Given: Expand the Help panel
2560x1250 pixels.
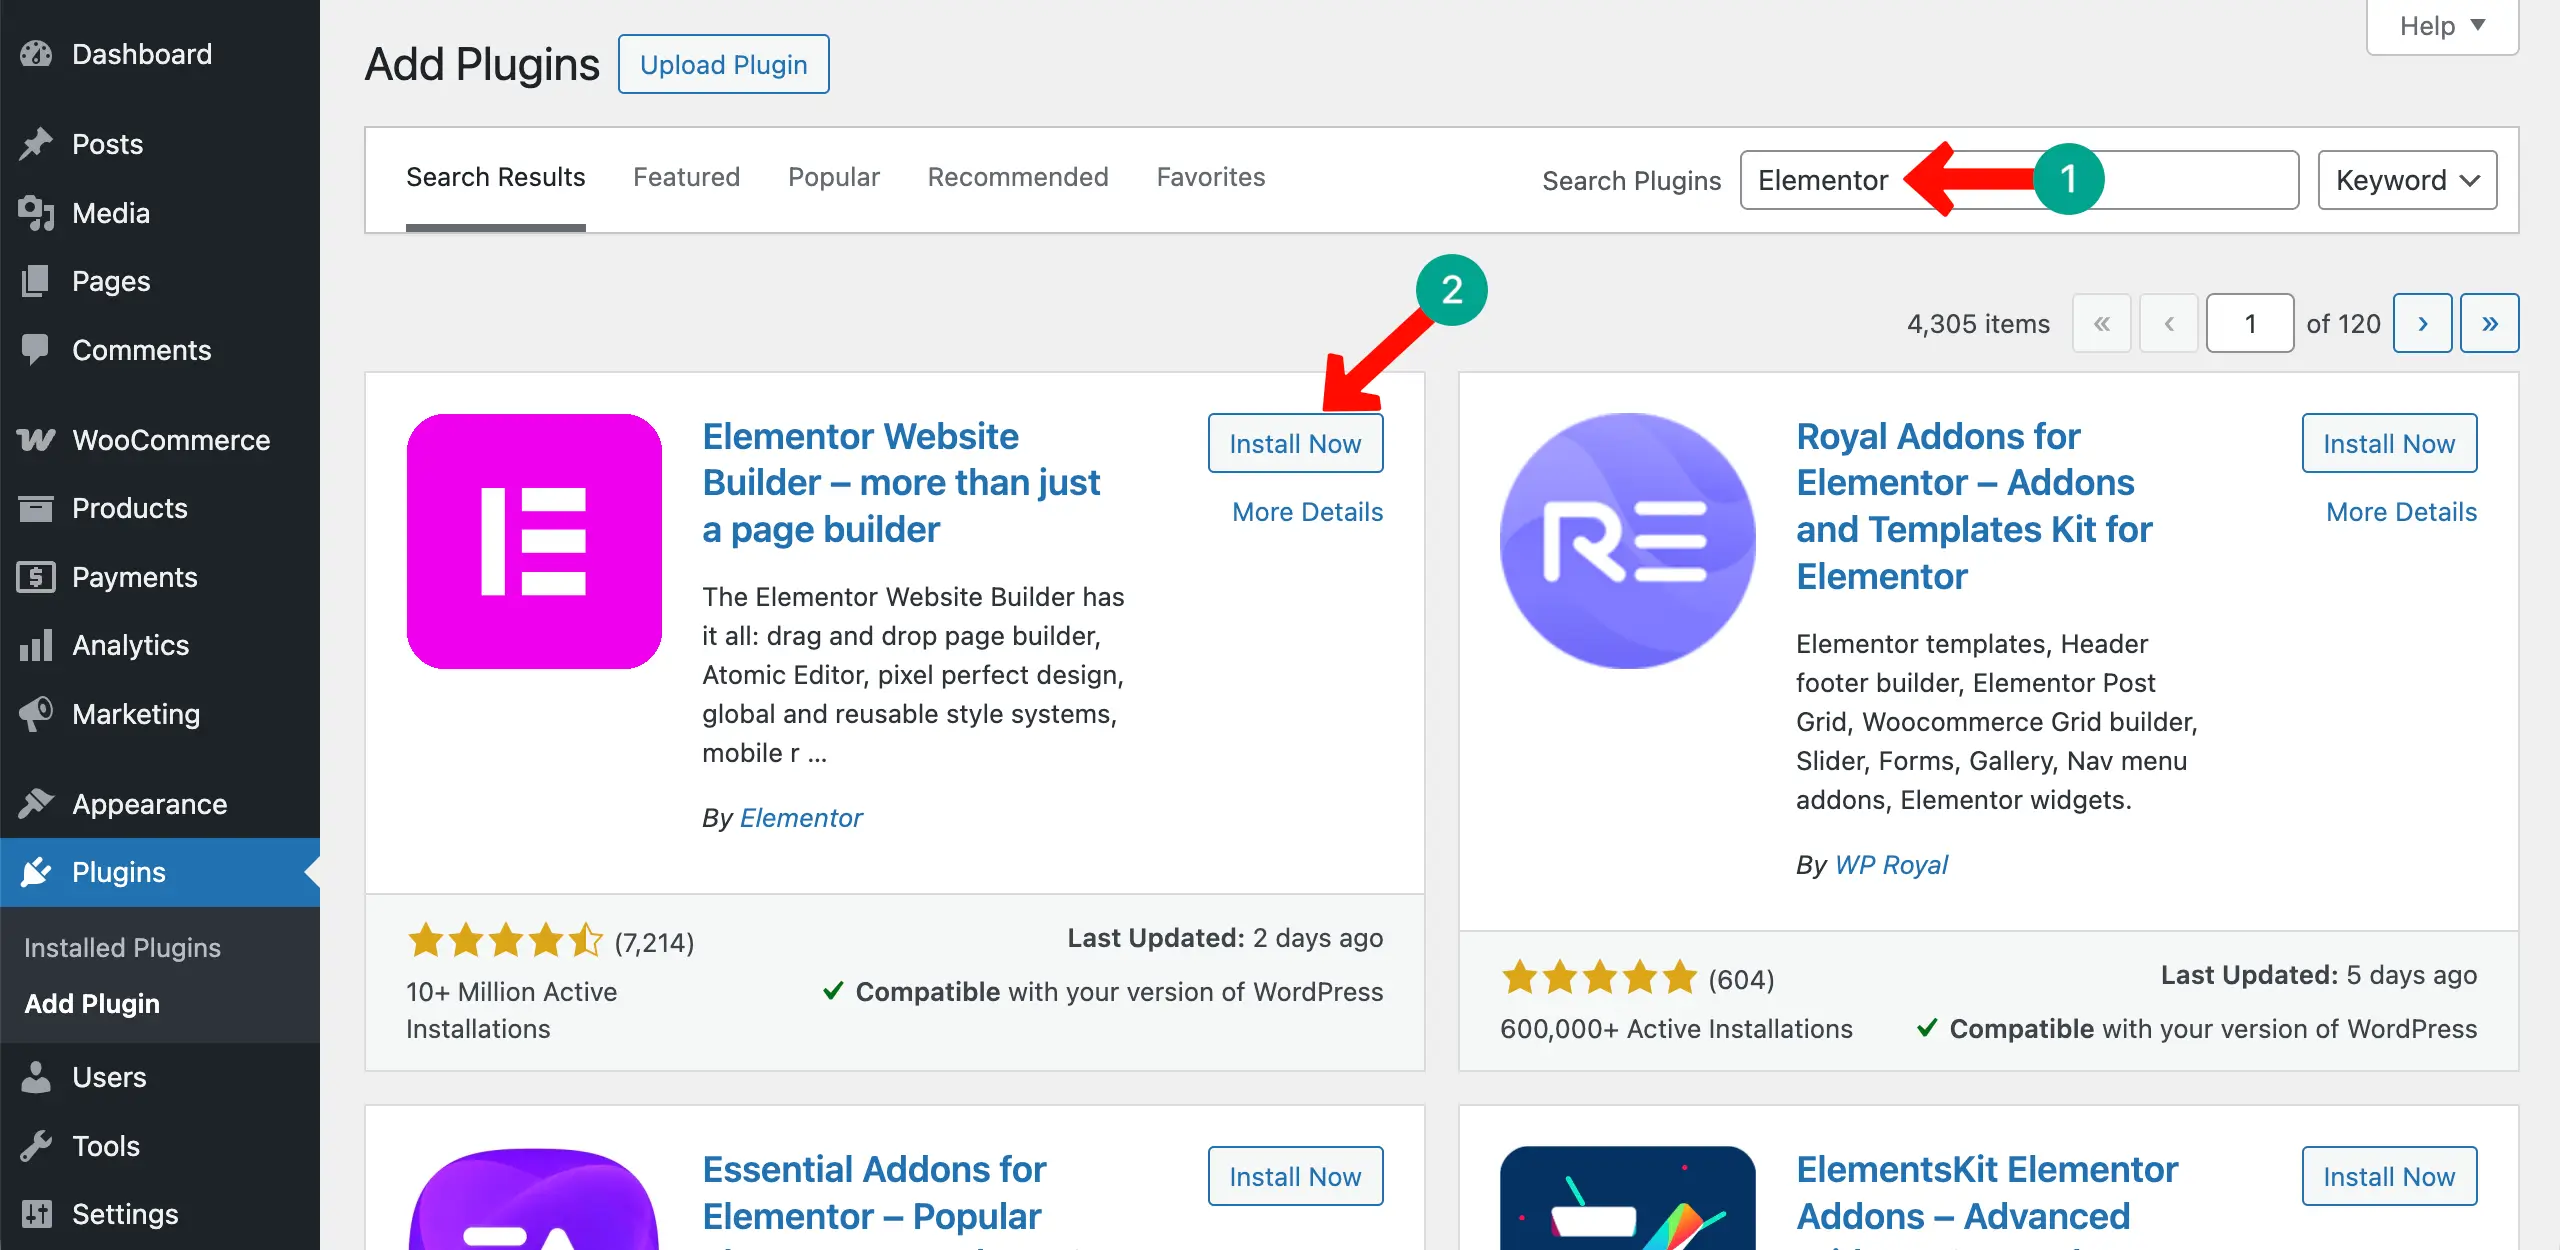Looking at the screenshot, I should coord(2442,26).
